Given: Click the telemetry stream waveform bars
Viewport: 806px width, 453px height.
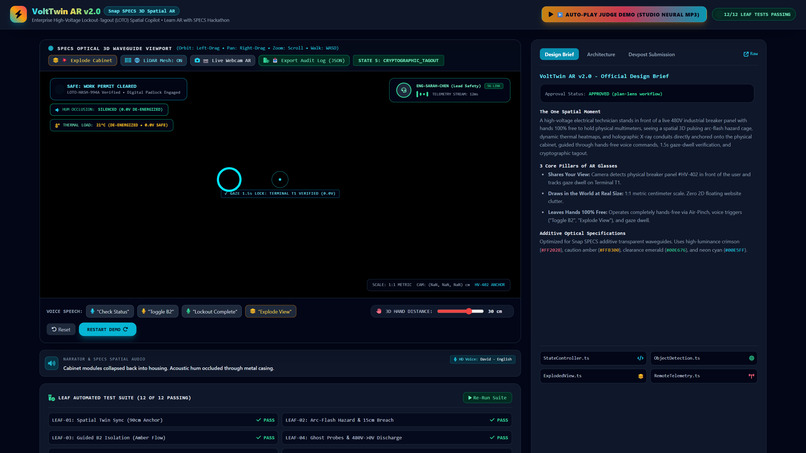Looking at the screenshot, I should point(422,94).
